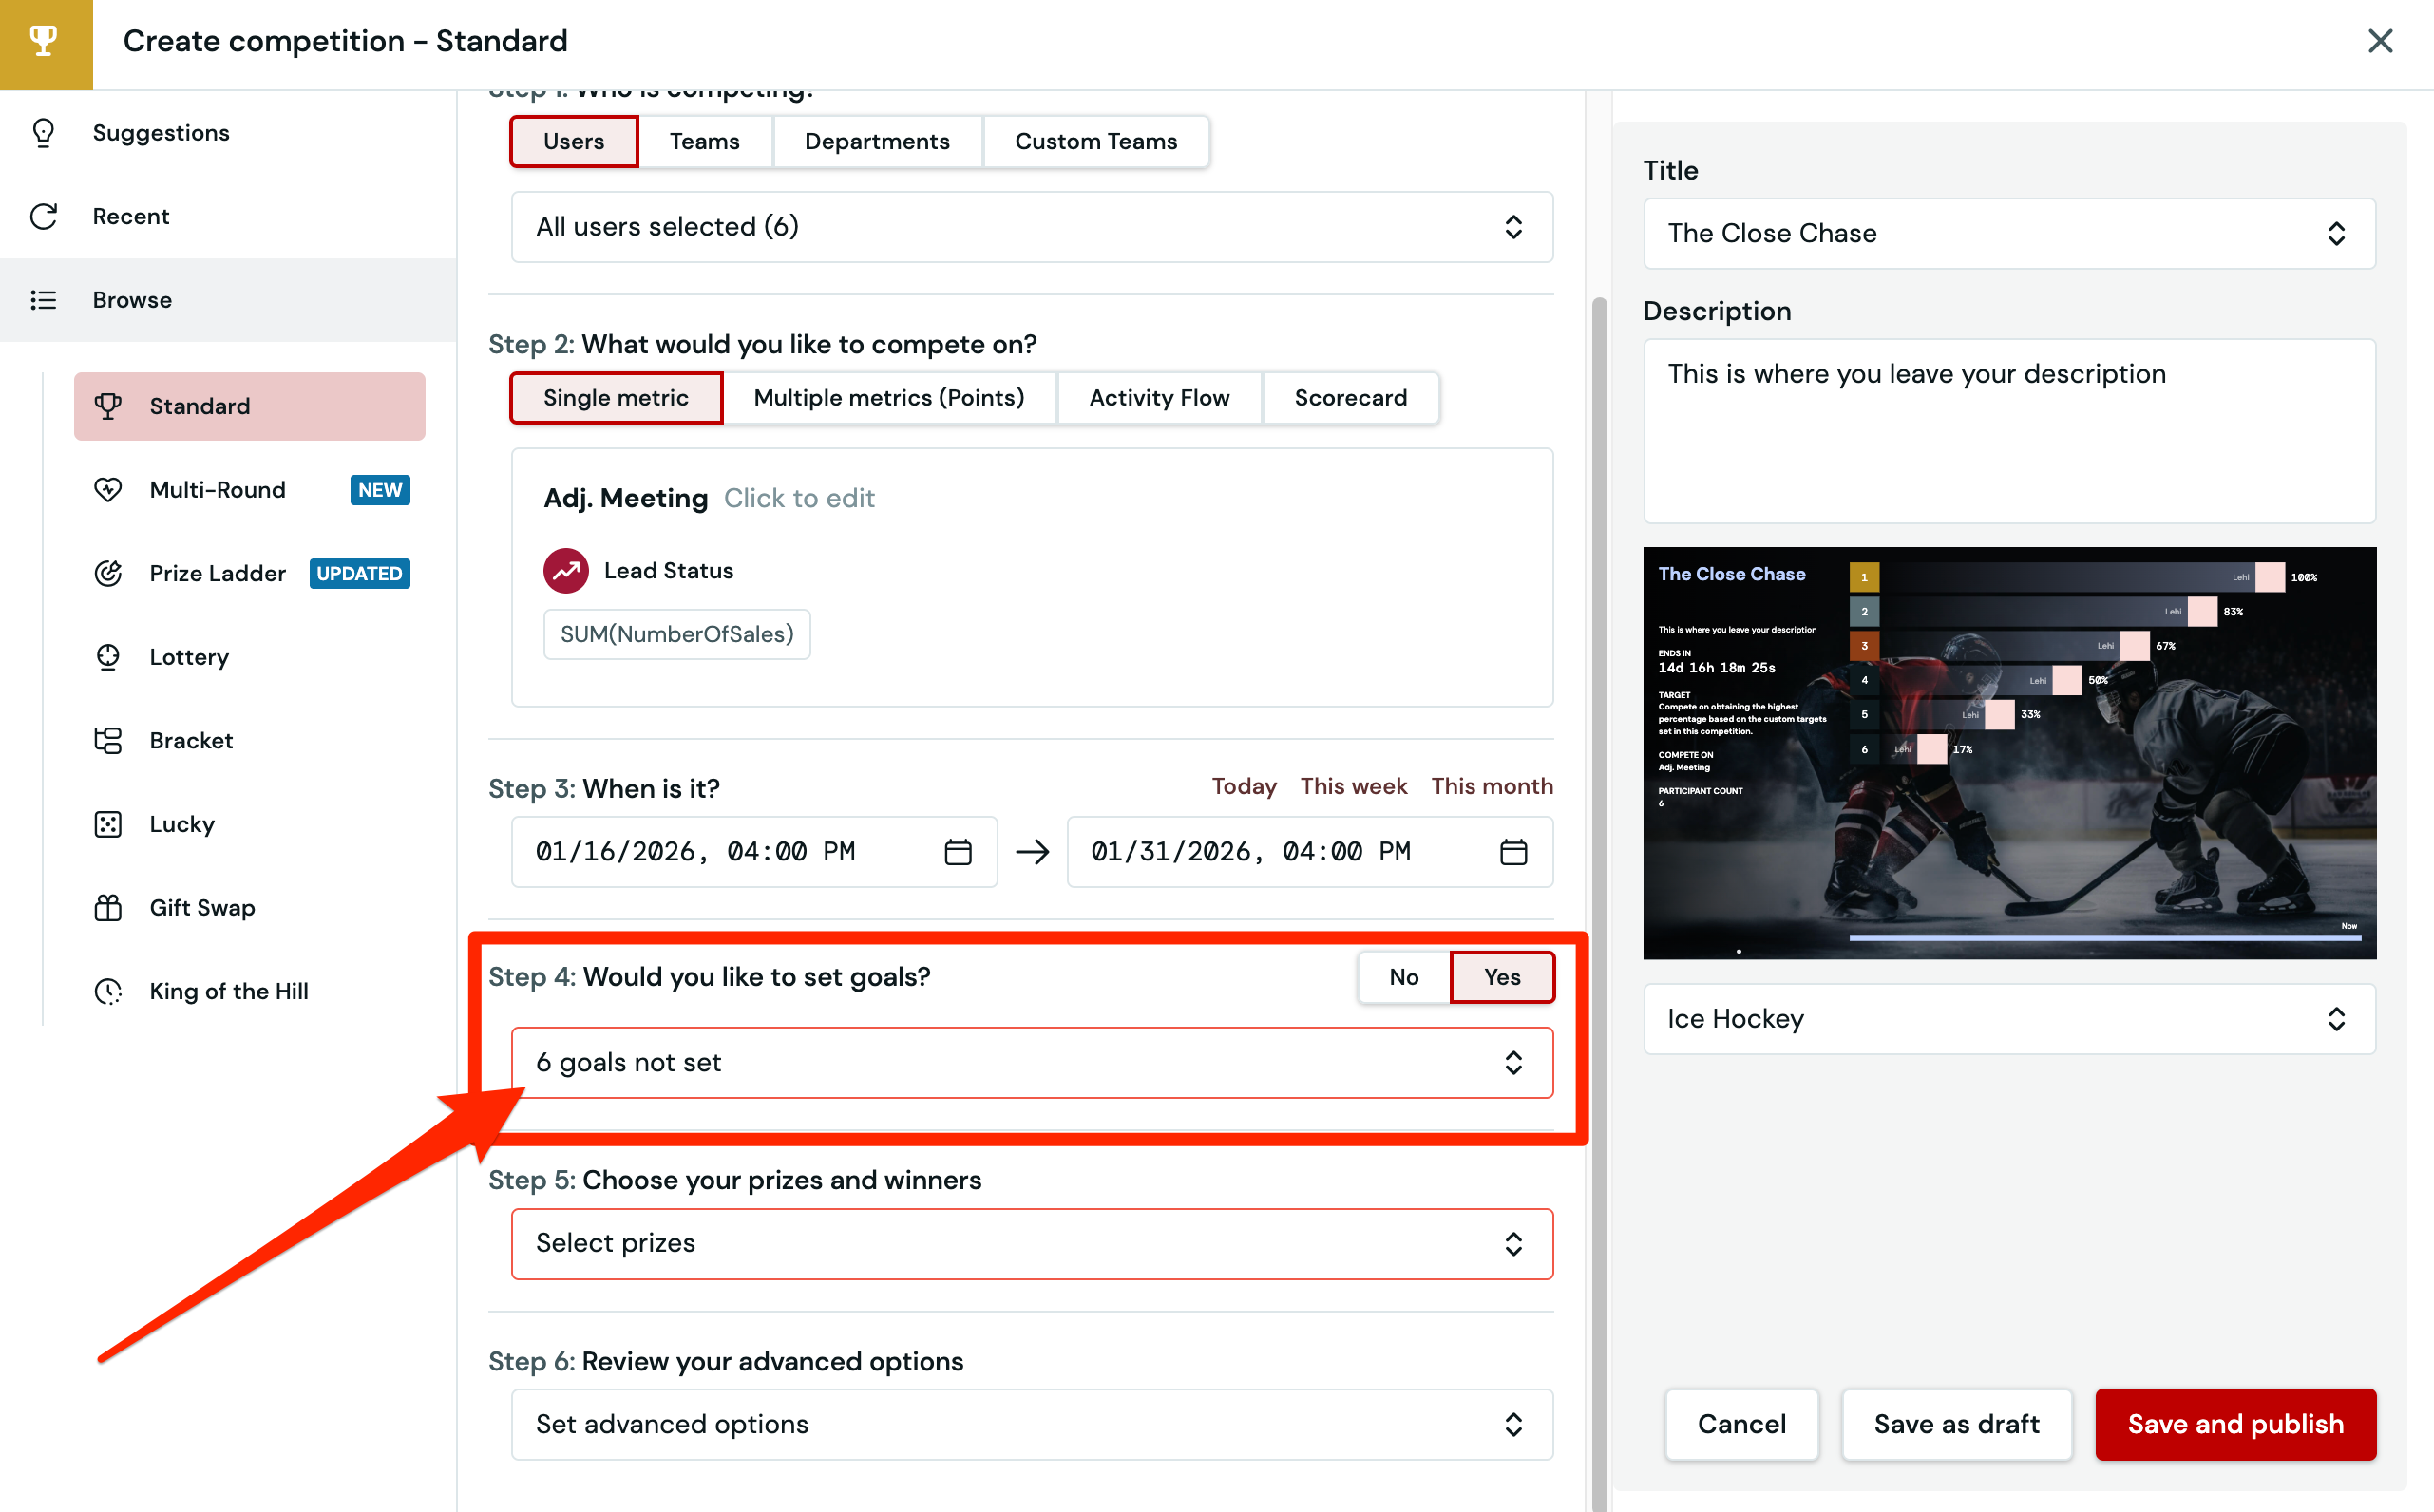2434x1512 pixels.
Task: Click the King of the Hill icon
Action: (x=108, y=991)
